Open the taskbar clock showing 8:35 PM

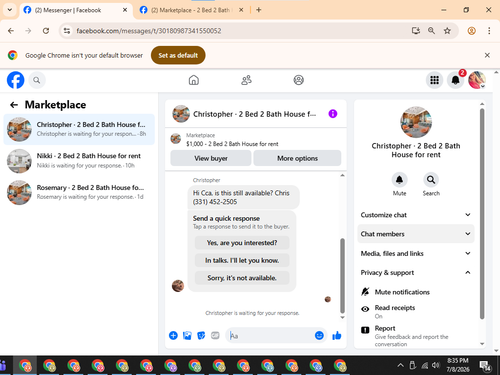click(x=458, y=365)
